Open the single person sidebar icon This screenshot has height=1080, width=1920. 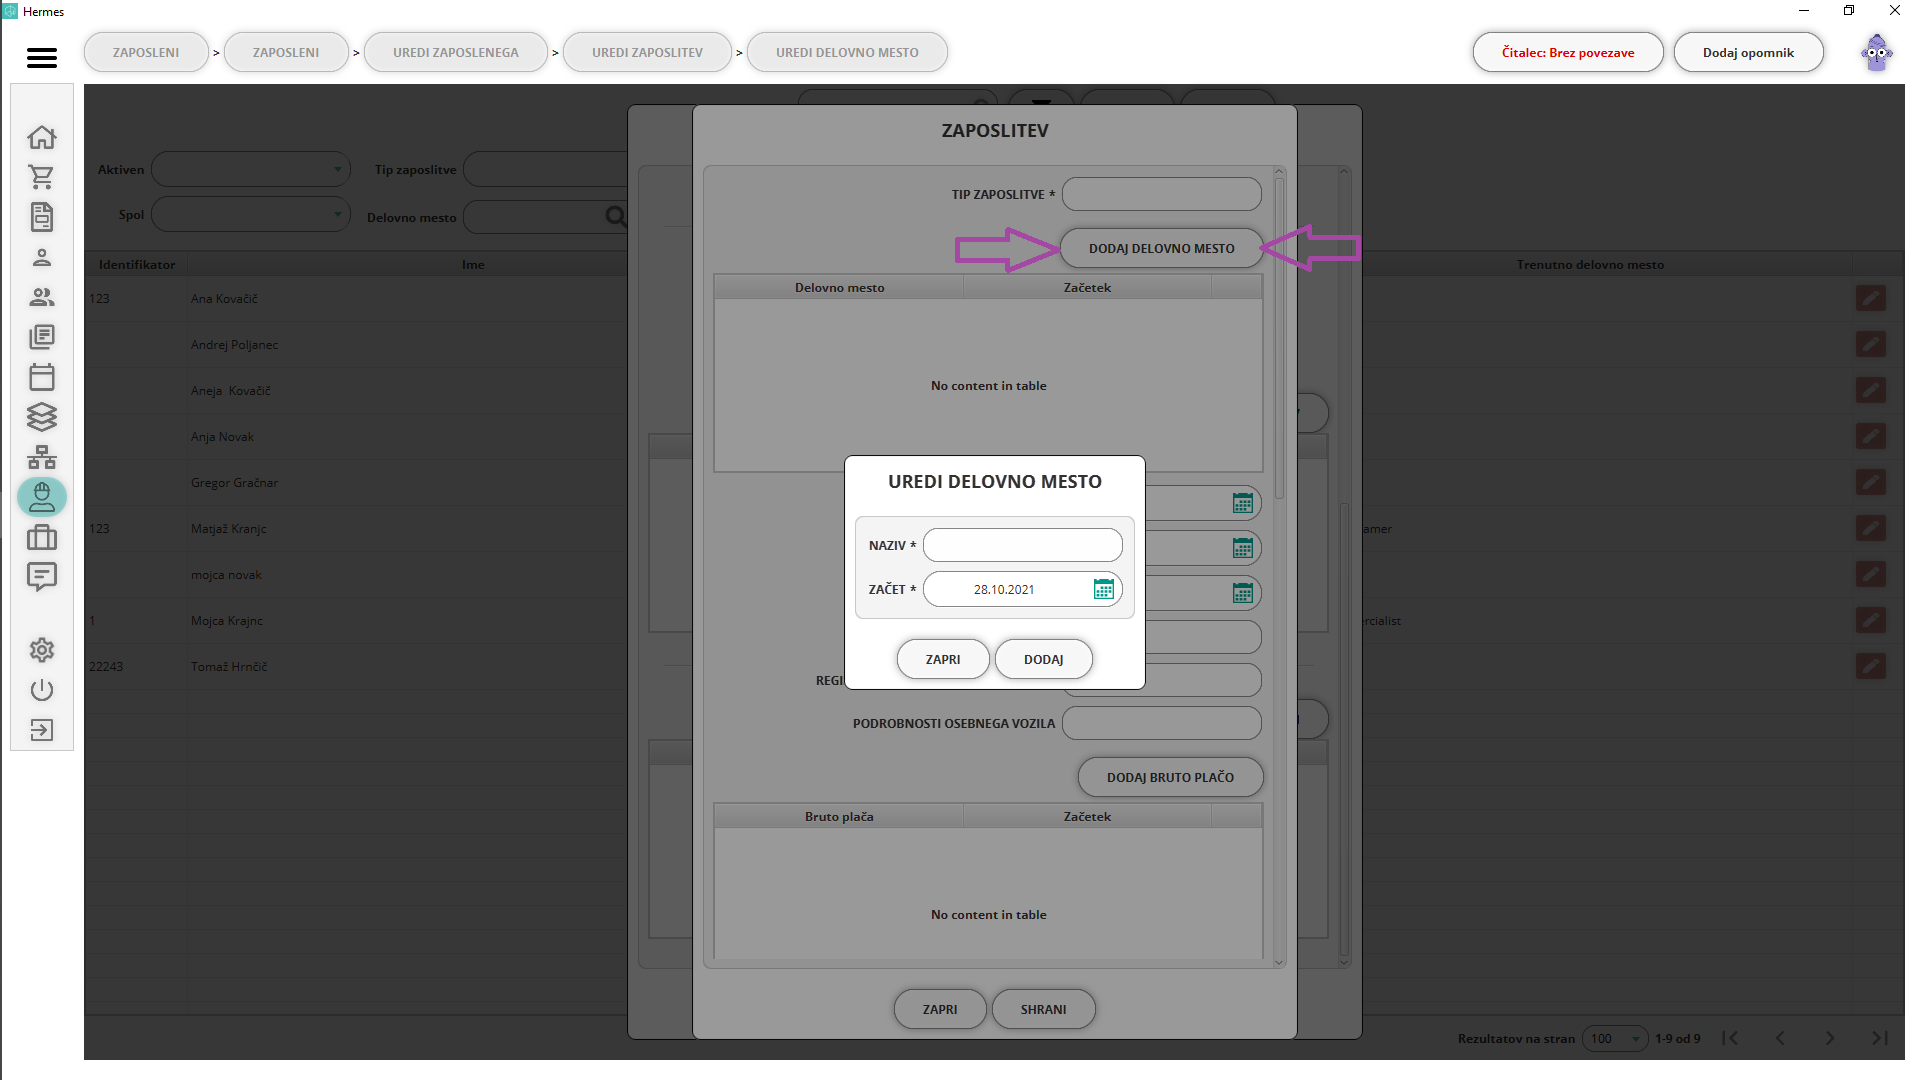pos(41,257)
